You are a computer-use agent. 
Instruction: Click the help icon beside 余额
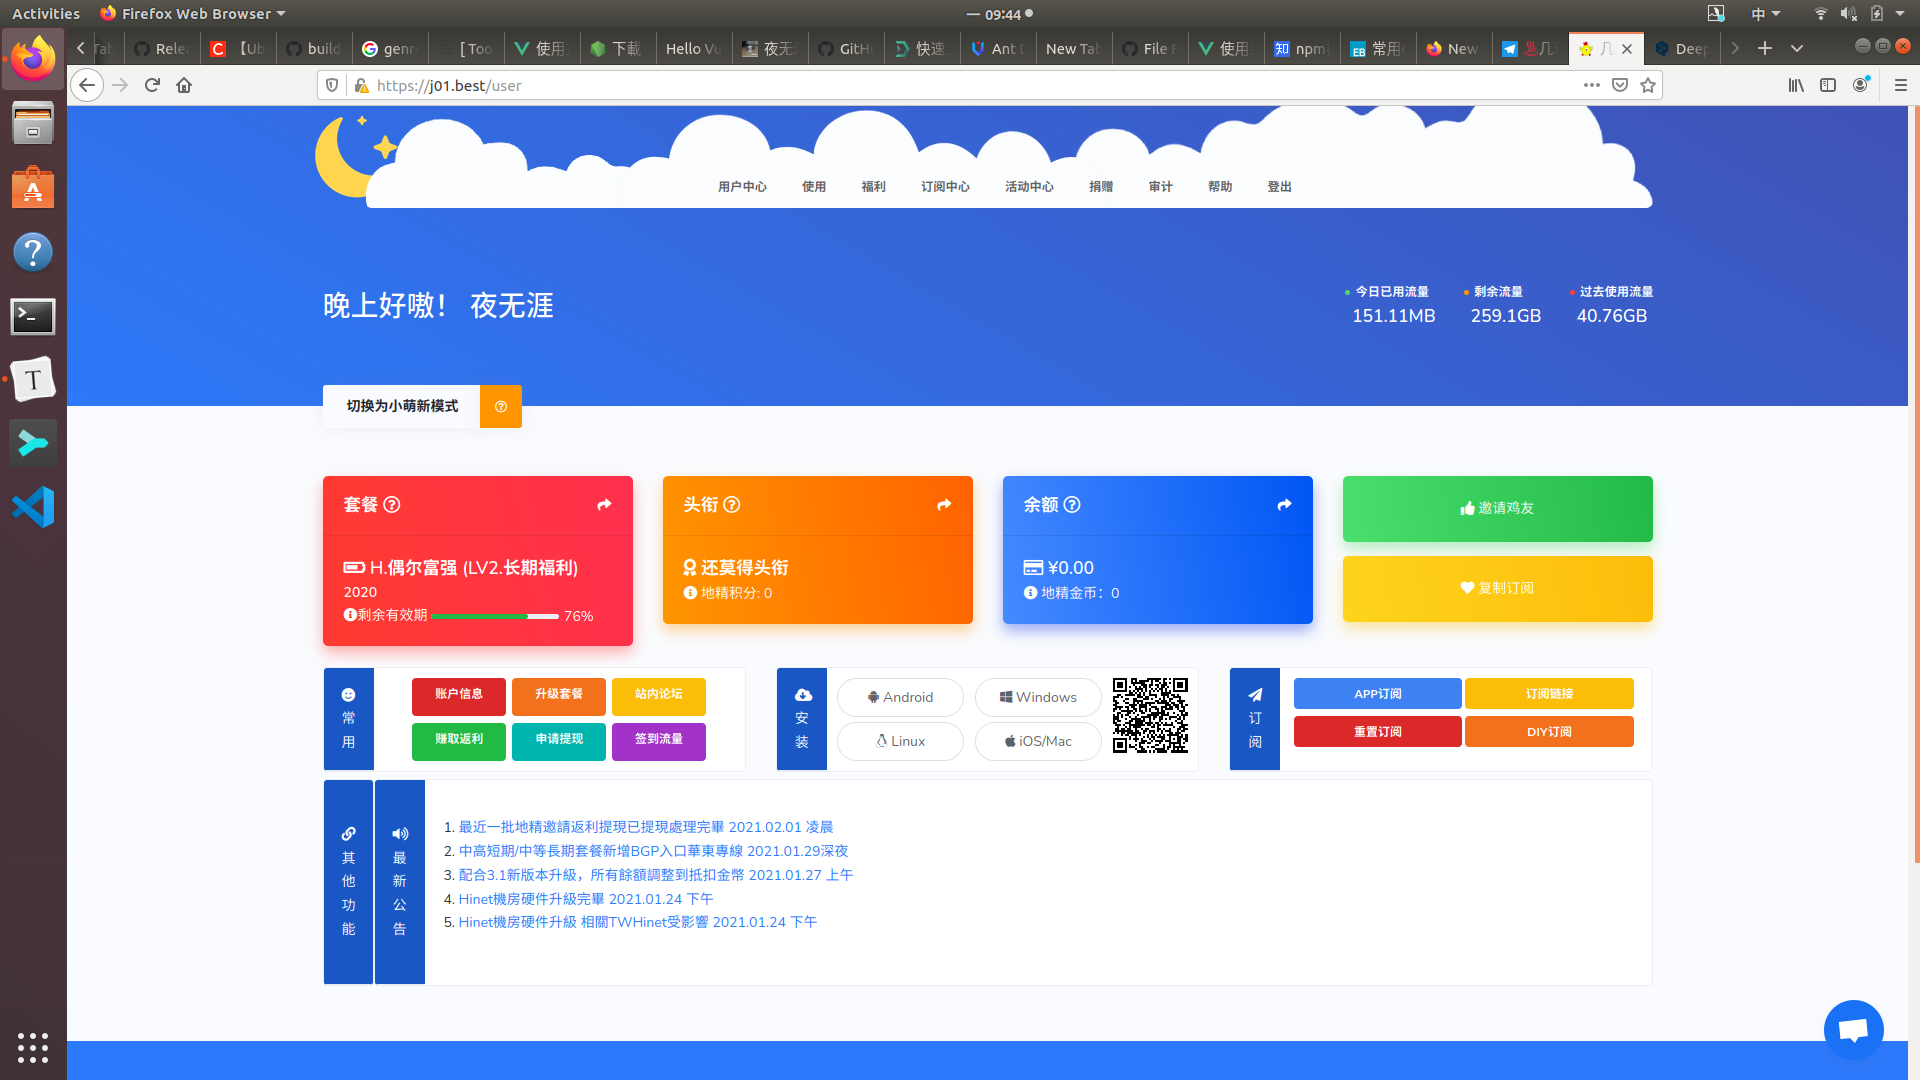click(1072, 505)
